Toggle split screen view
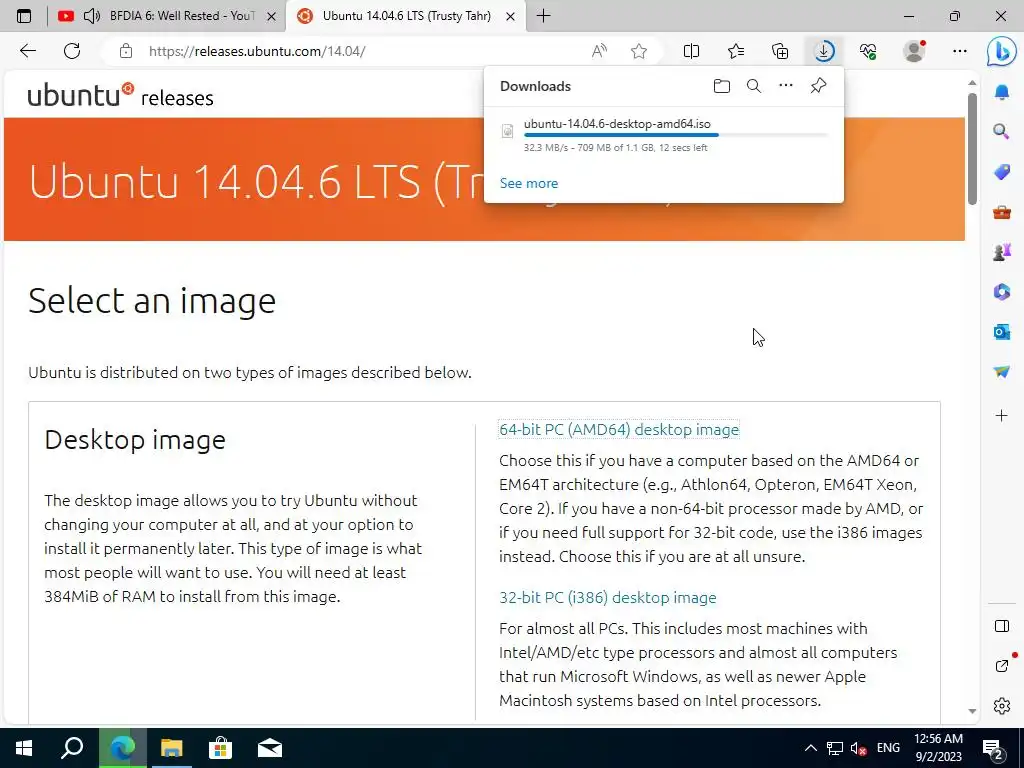Viewport: 1024px width, 768px height. tap(691, 51)
